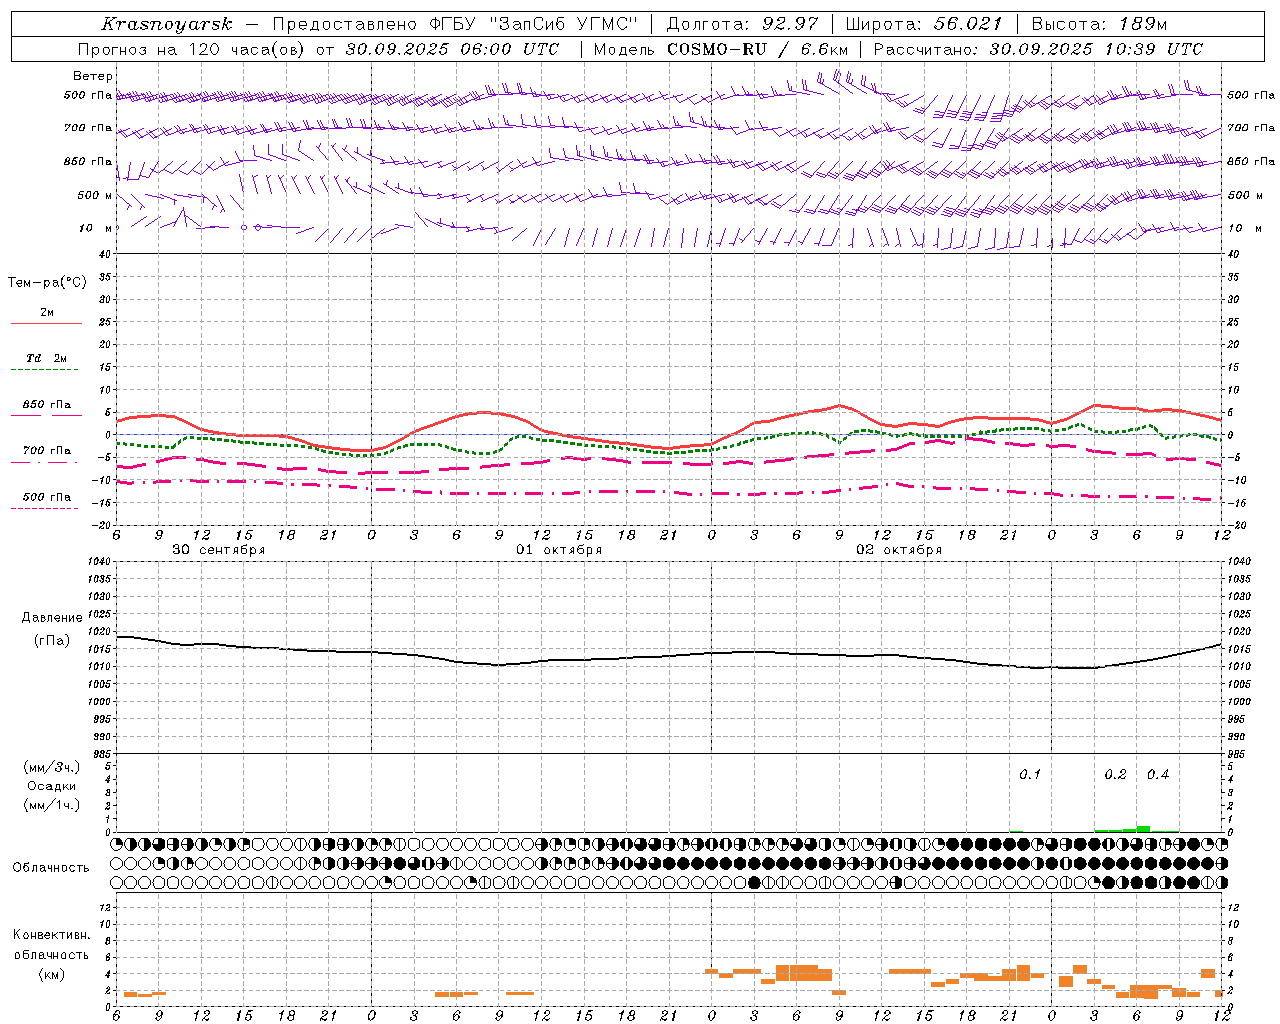Image resolution: width=1280 pixels, height=1024 pixels.
Task: Click left pressure axis '1040' value
Action: click(100, 561)
